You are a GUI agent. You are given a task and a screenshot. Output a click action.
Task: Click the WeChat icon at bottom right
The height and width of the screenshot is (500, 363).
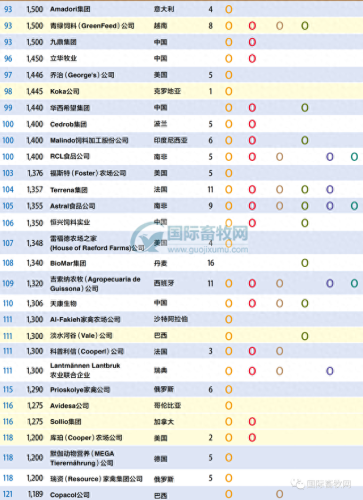[298, 484]
